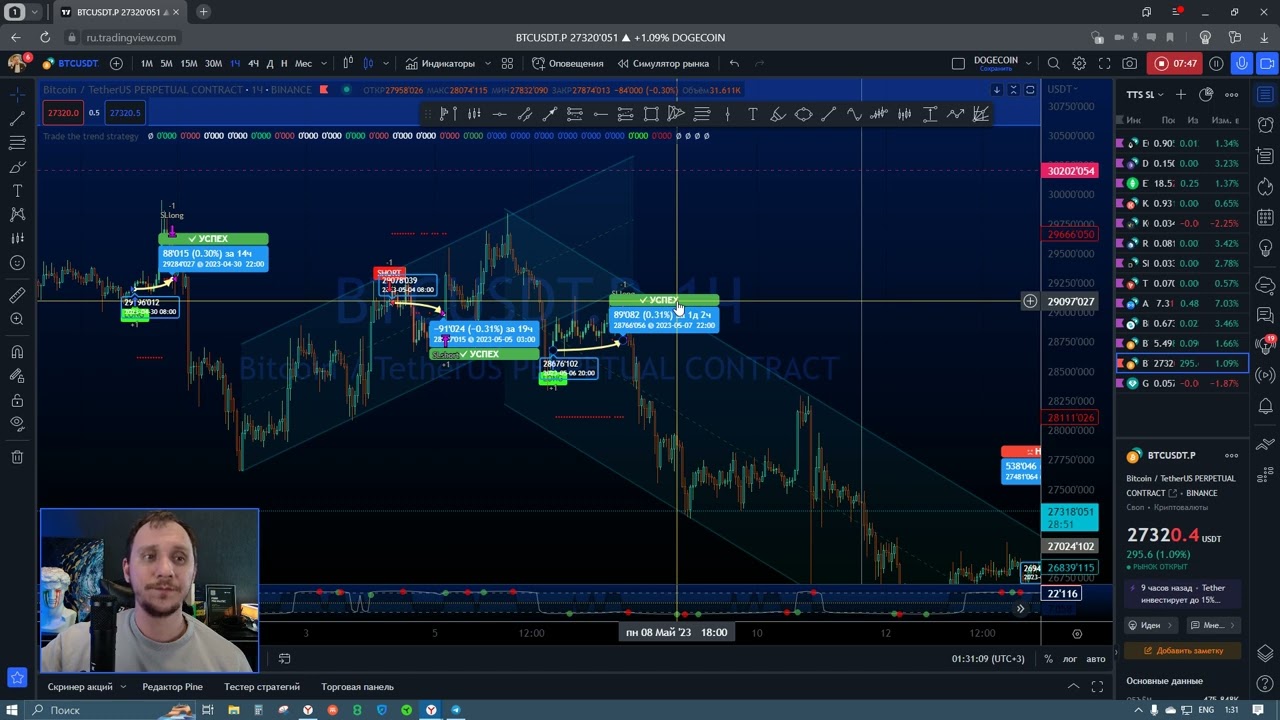Open the Оповещения alerts button
The height and width of the screenshot is (720, 1280).
click(x=568, y=63)
